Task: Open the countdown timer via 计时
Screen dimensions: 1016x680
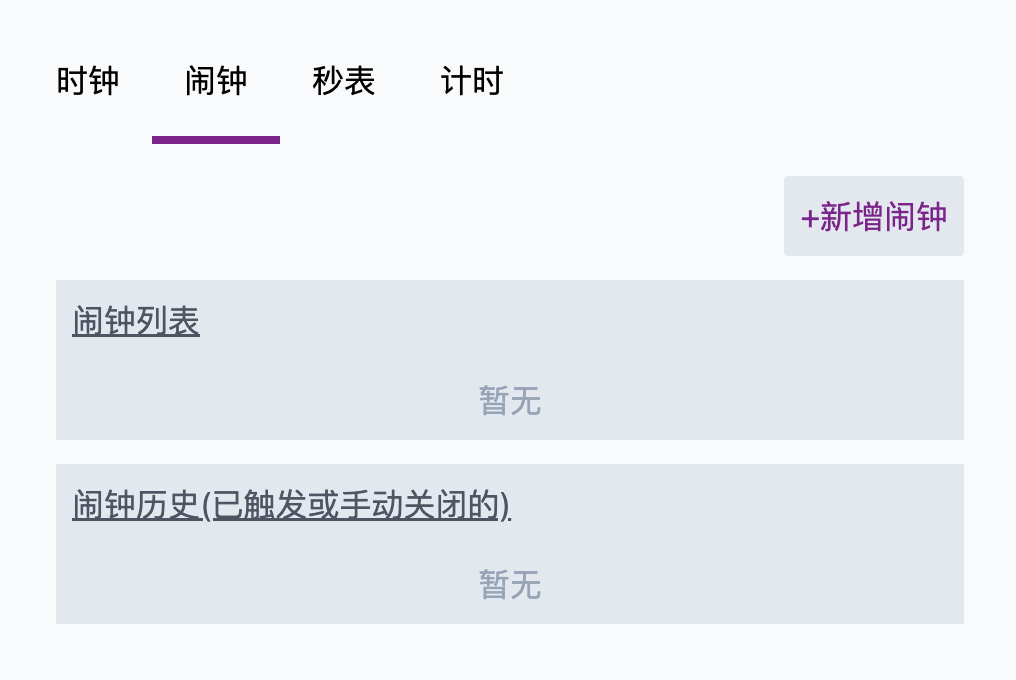Action: point(472,82)
